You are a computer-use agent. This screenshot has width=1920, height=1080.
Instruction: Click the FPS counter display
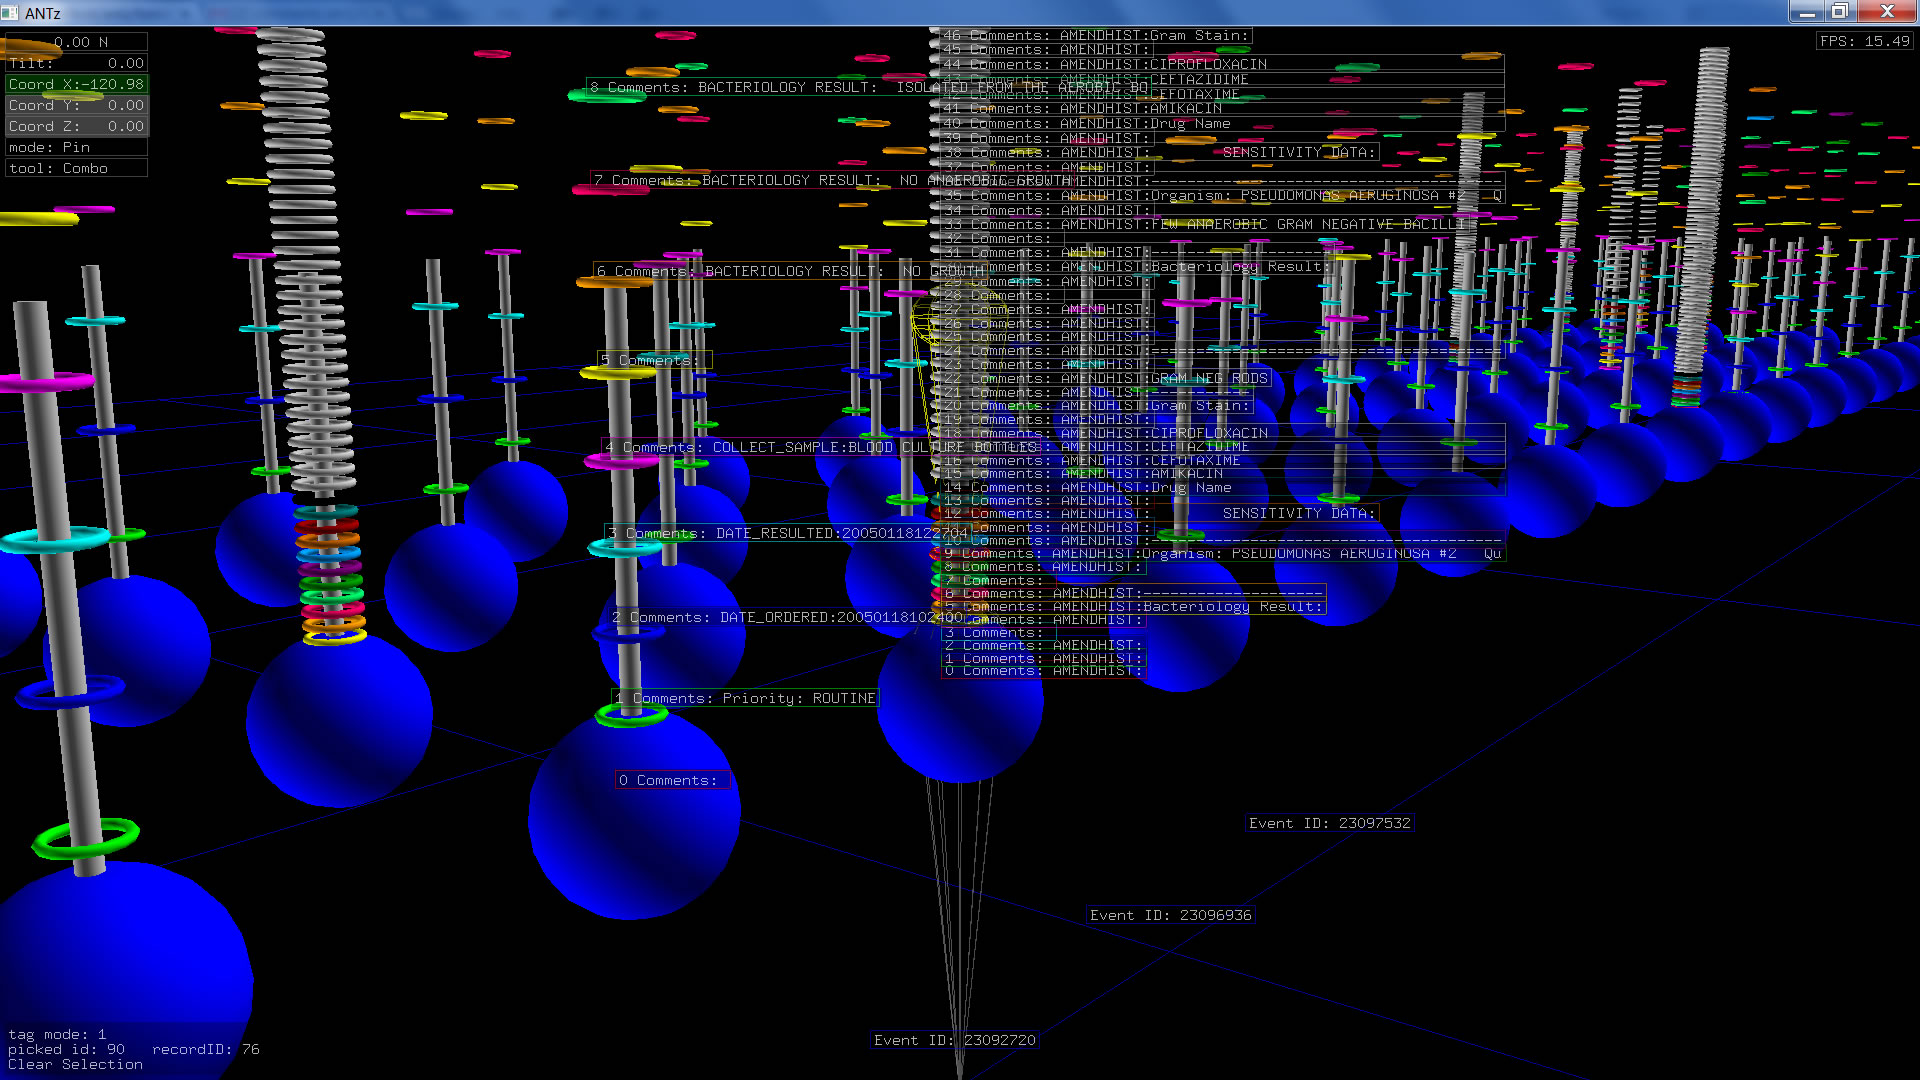click(x=1864, y=41)
